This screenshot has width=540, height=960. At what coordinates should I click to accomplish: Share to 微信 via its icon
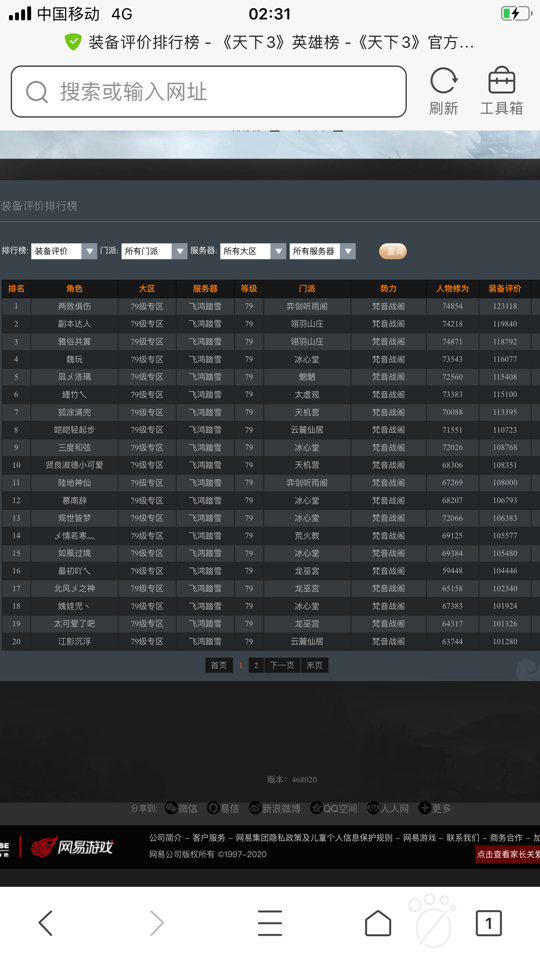click(x=171, y=808)
